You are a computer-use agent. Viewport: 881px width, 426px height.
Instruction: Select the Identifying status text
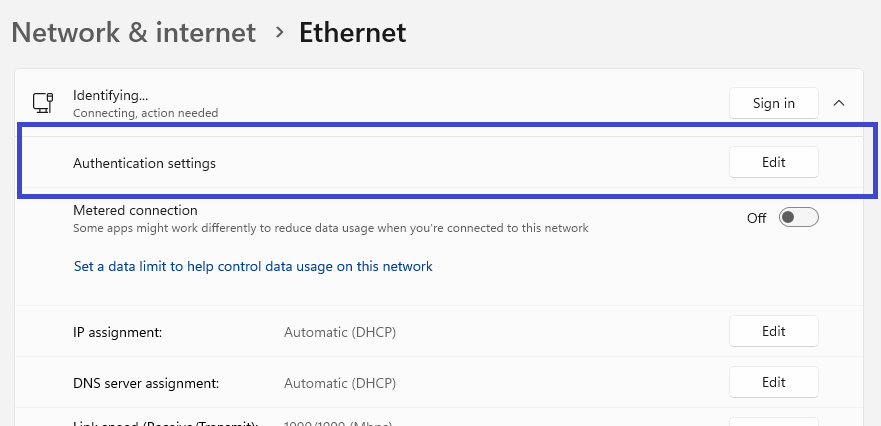[x=110, y=96]
